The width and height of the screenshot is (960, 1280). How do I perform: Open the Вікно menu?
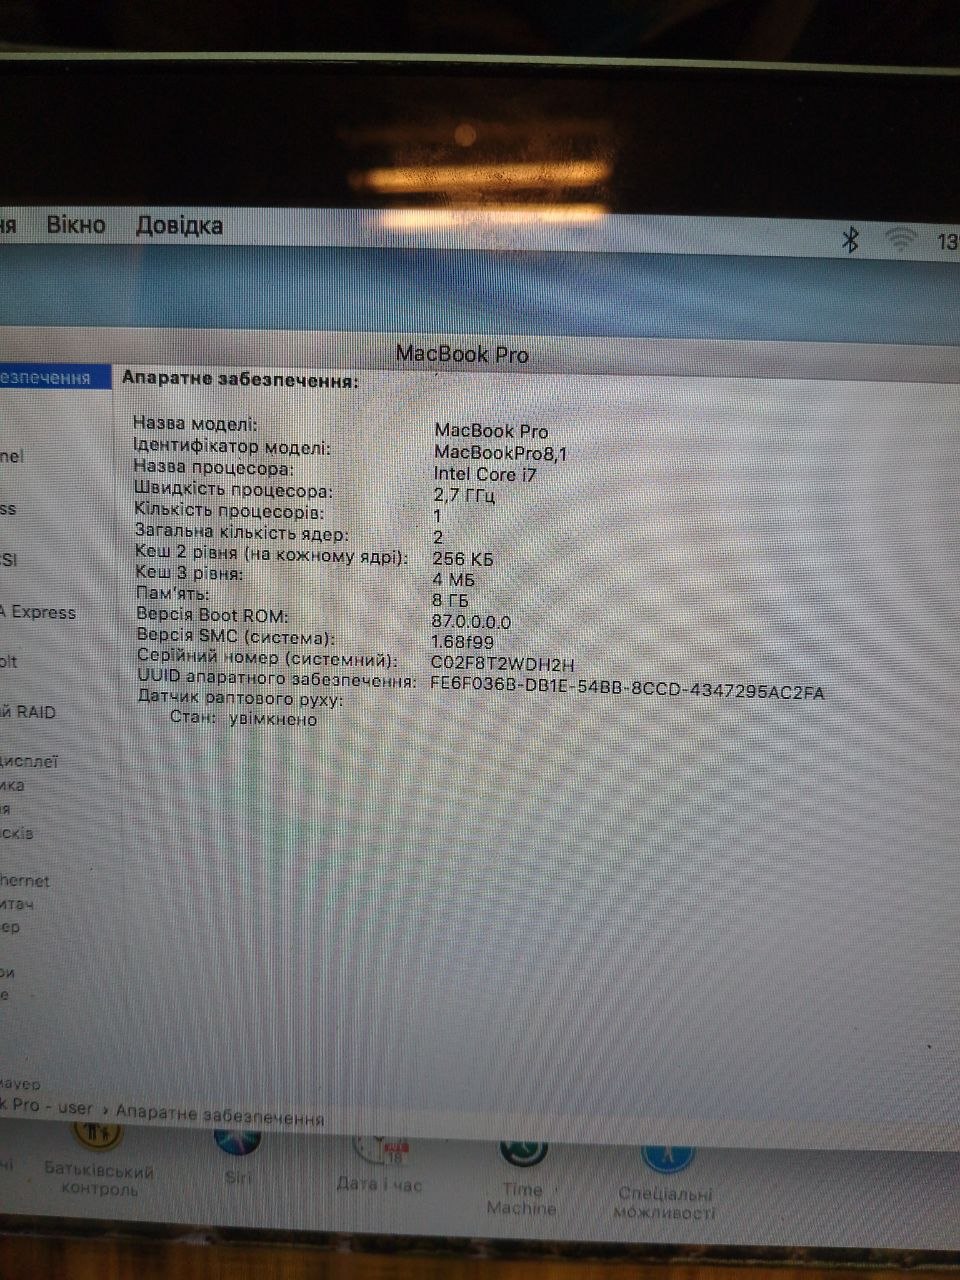tap(76, 225)
